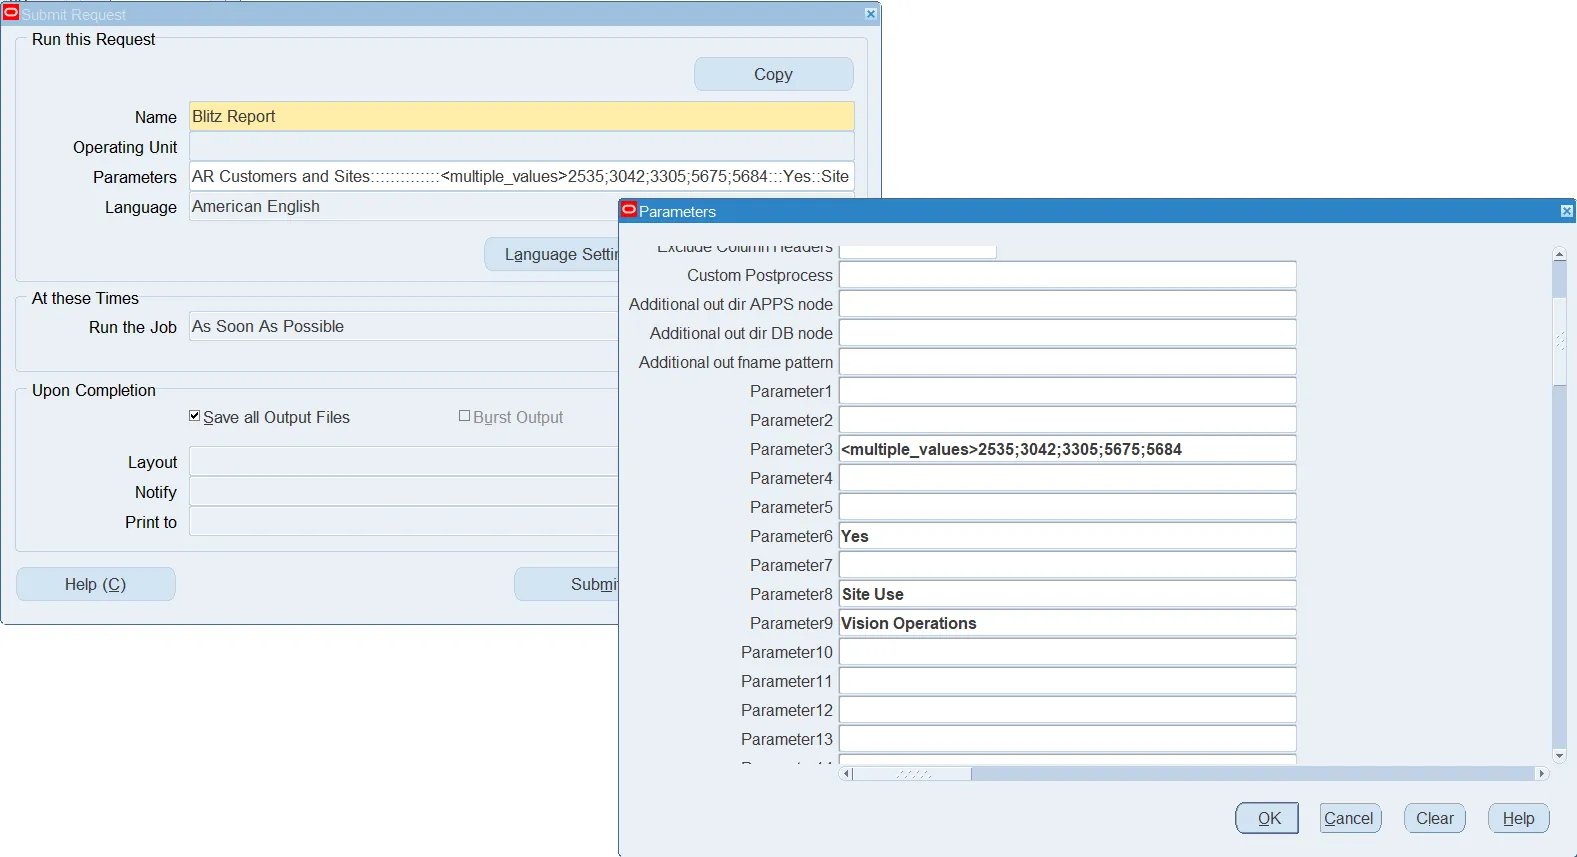Click the Parameter3 field with multiple values
Viewport: 1577px width, 857px height.
point(1068,449)
